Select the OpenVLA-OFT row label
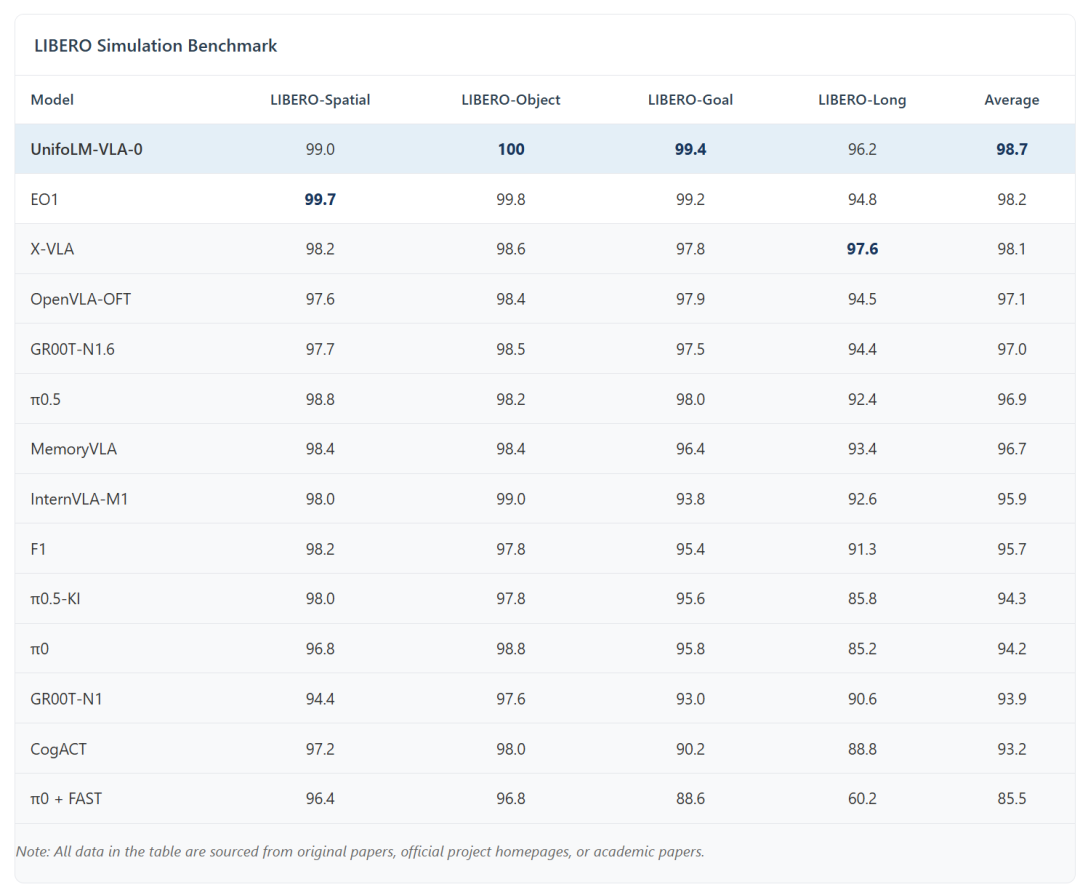The width and height of the screenshot is (1080, 895). 80,299
